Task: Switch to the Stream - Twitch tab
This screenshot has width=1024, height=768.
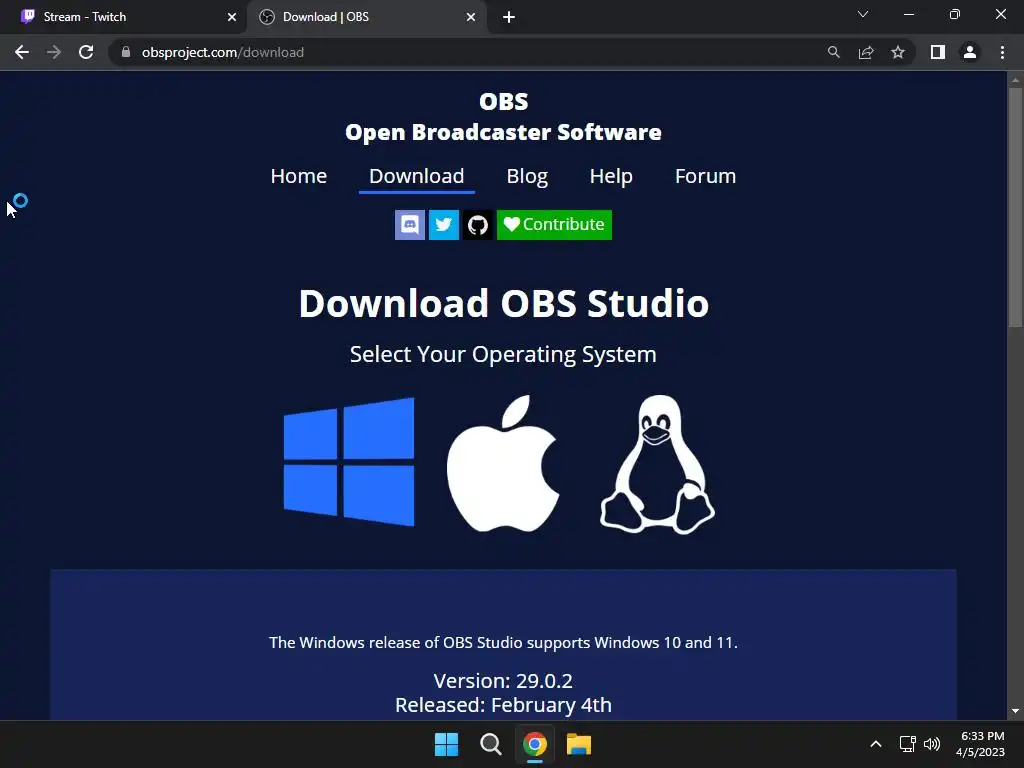Action: (124, 17)
